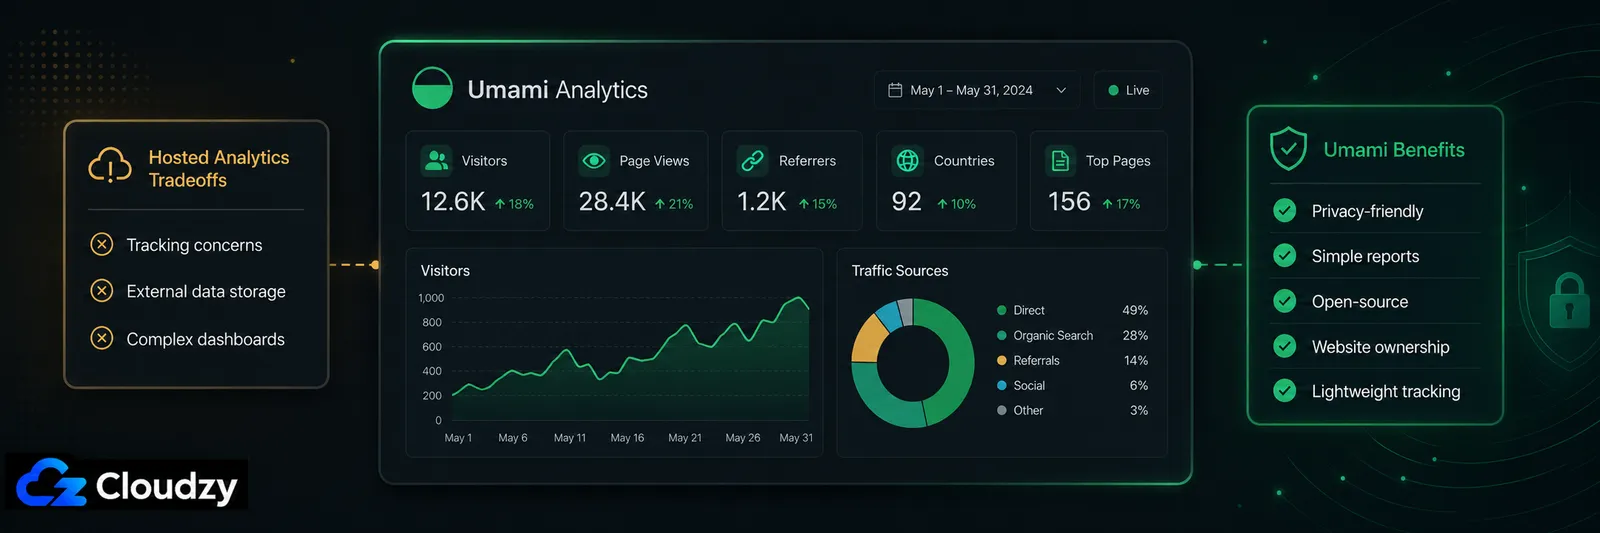
Task: Click the Cloudzy cloud logo icon
Action: (x=52, y=484)
